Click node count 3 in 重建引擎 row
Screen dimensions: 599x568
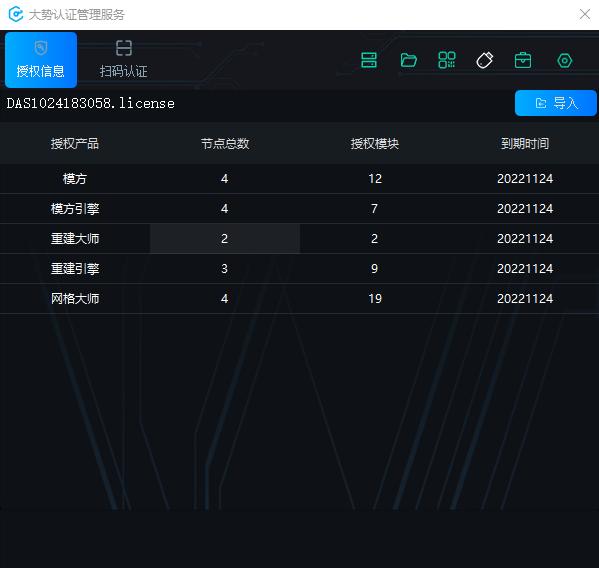[224, 269]
